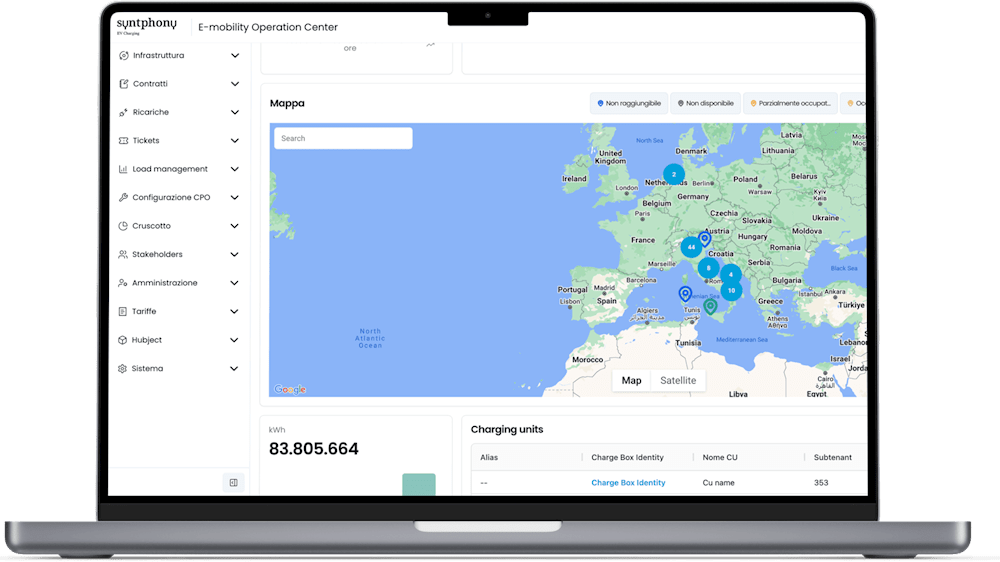The height and width of the screenshot is (562, 1000).
Task: Click the Sistema gear icon
Action: coord(123,369)
